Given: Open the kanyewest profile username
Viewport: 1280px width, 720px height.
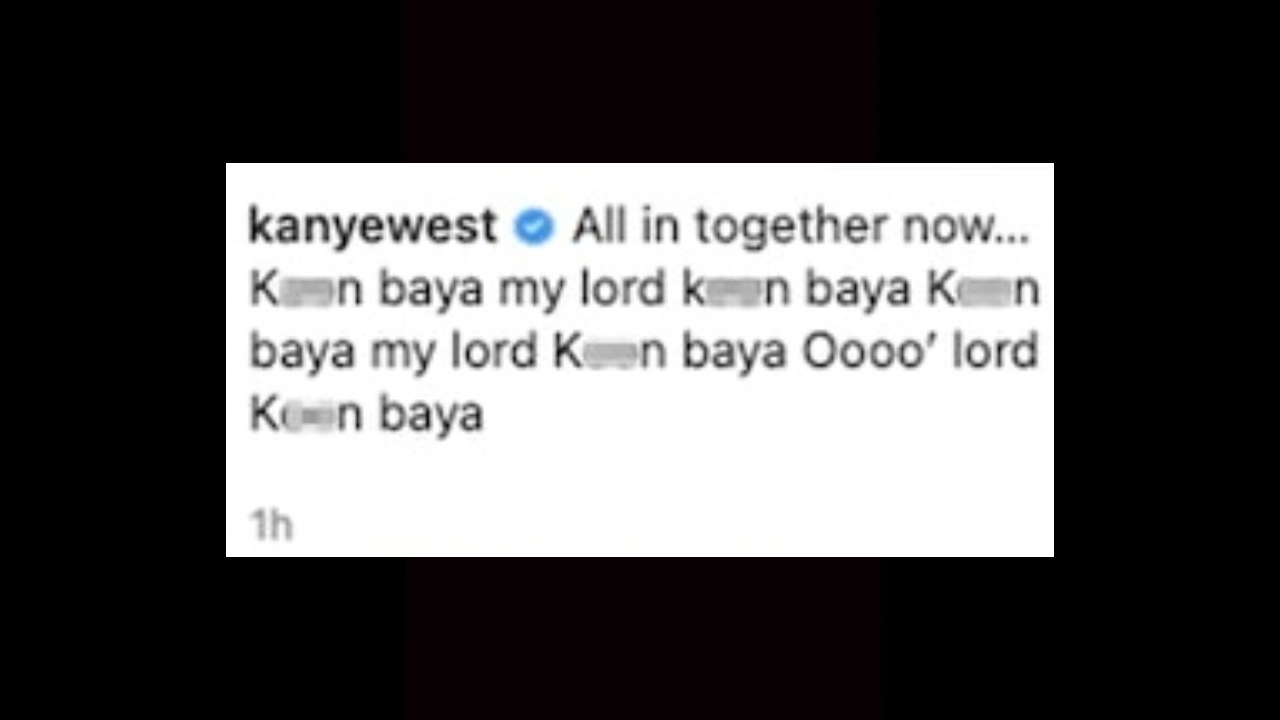Looking at the screenshot, I should point(372,227).
